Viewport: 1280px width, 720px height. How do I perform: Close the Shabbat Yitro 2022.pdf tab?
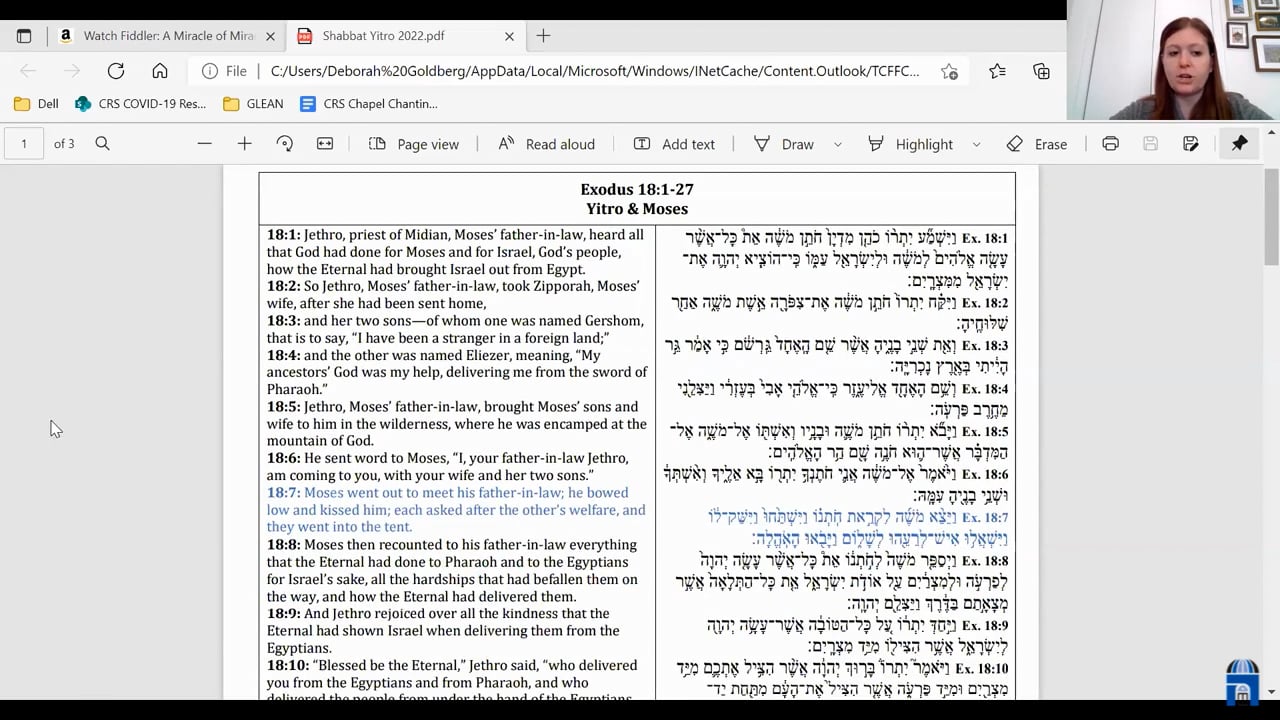click(x=509, y=36)
